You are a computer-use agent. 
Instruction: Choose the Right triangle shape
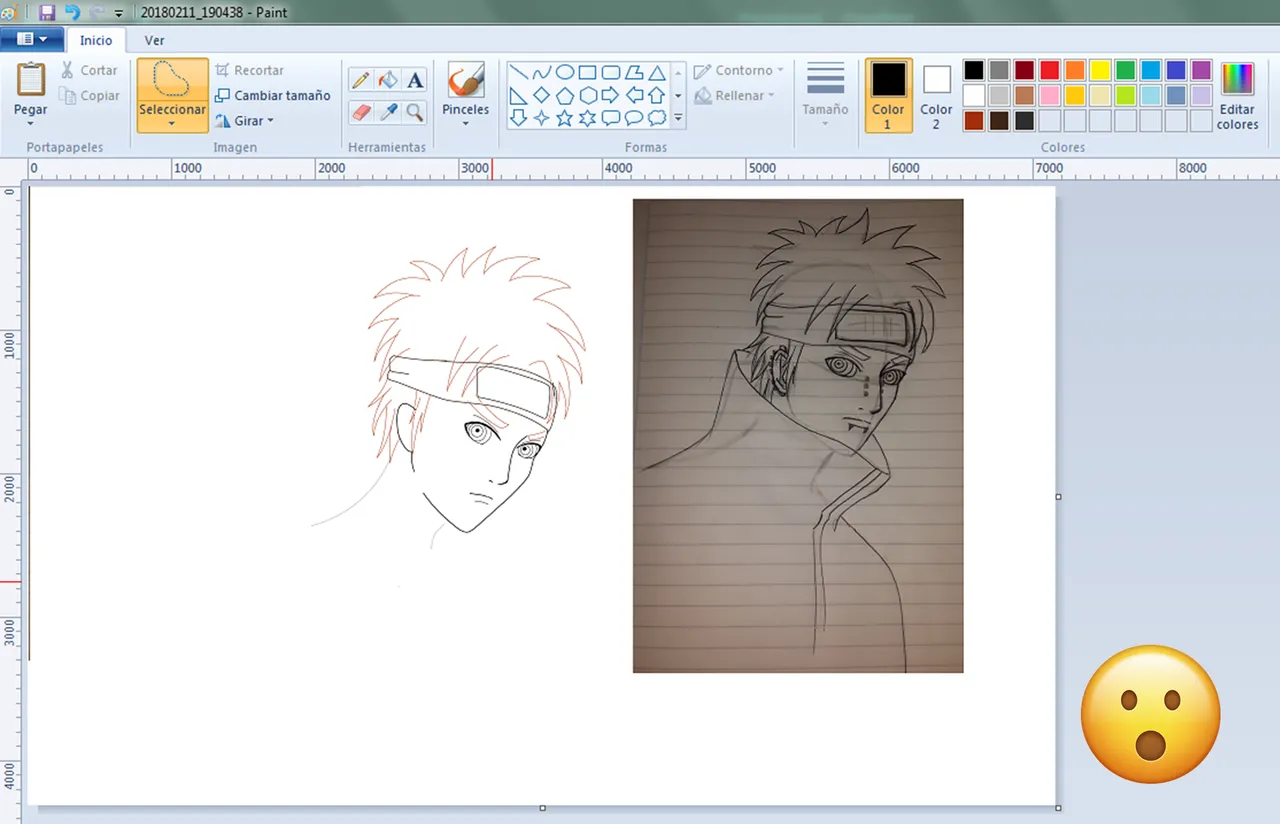point(518,95)
